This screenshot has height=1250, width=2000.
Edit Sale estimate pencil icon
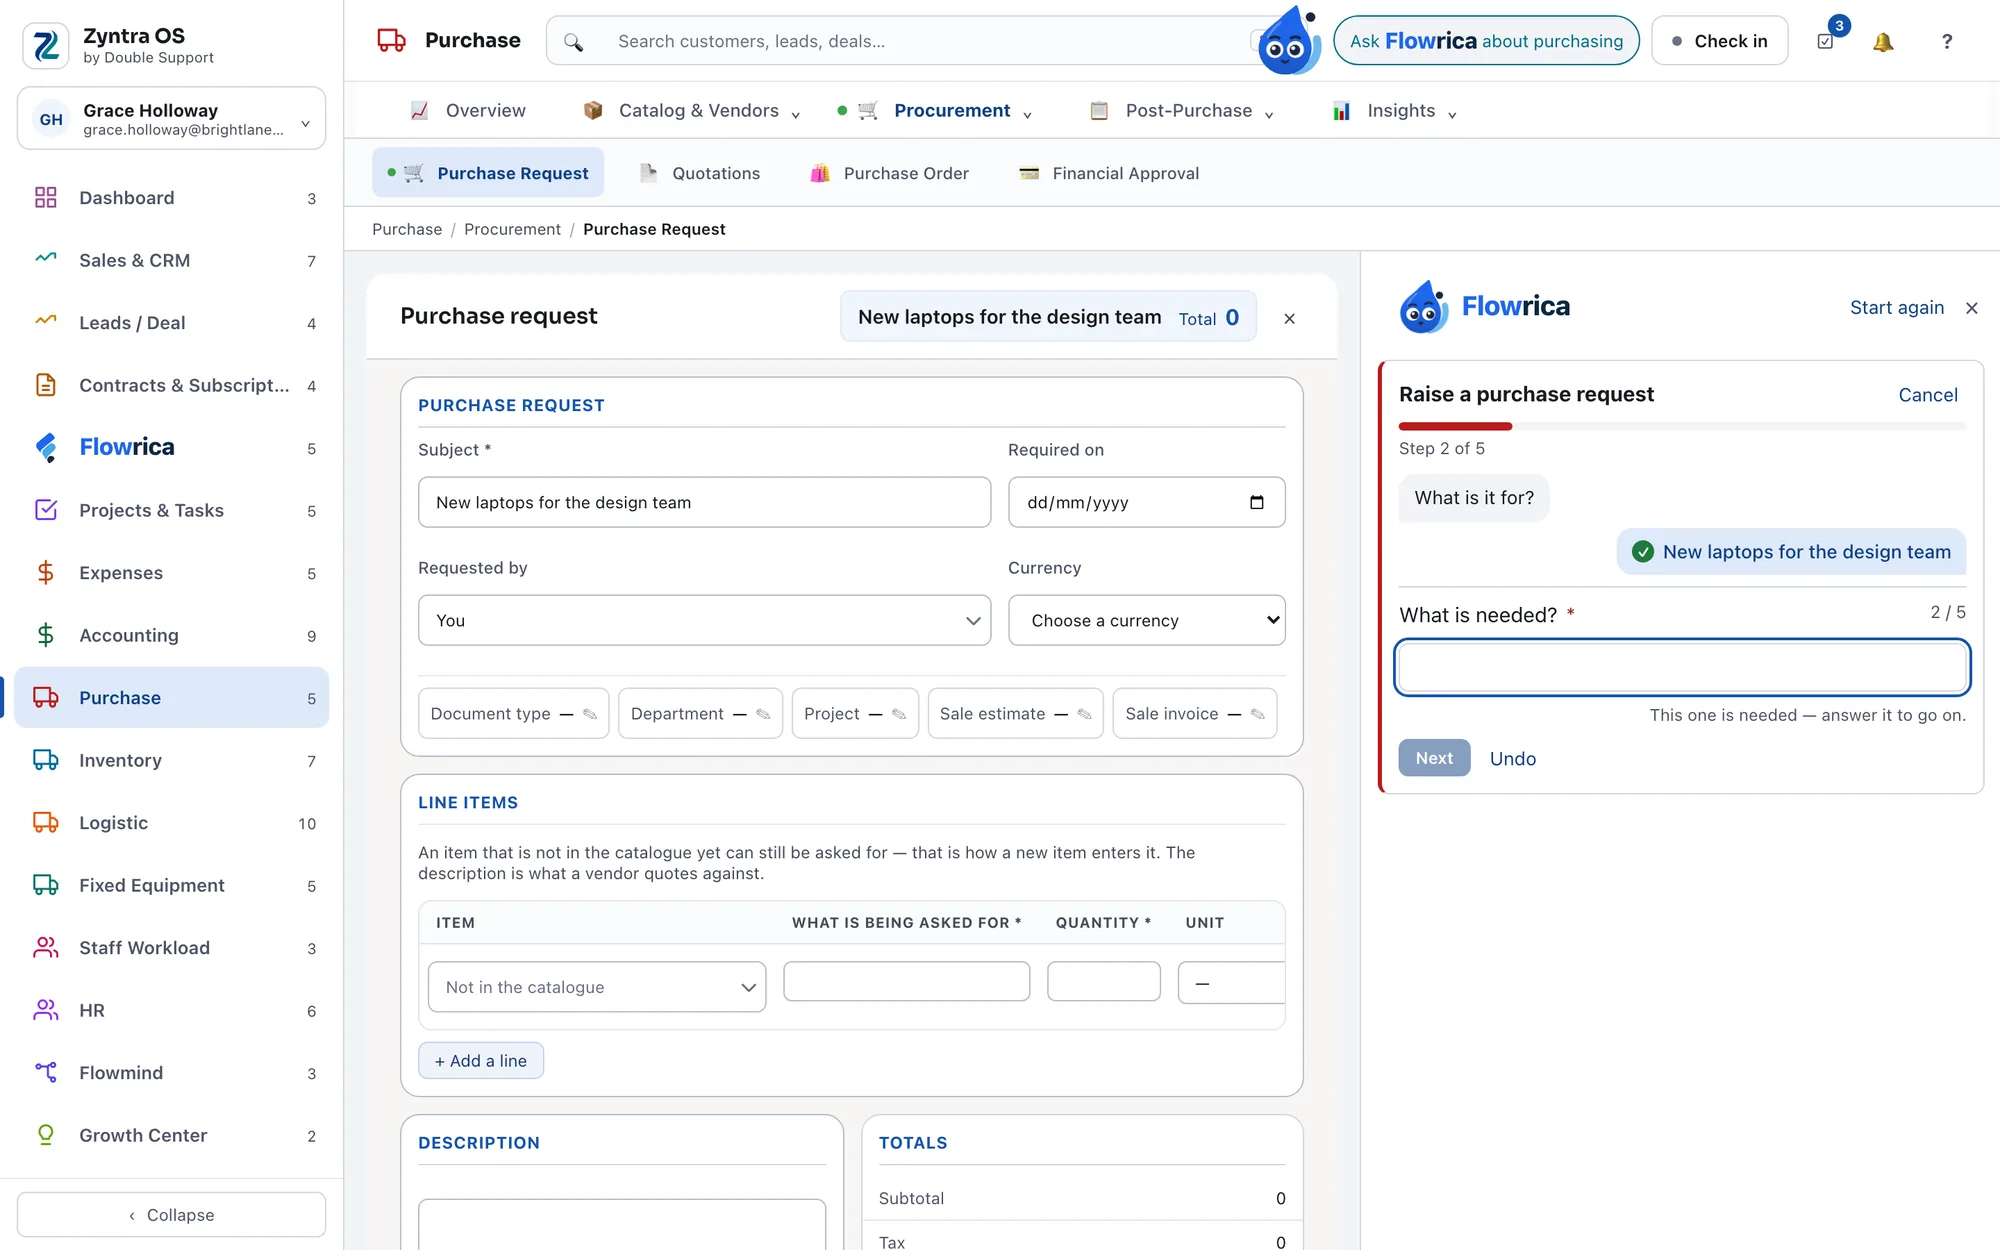tap(1084, 714)
